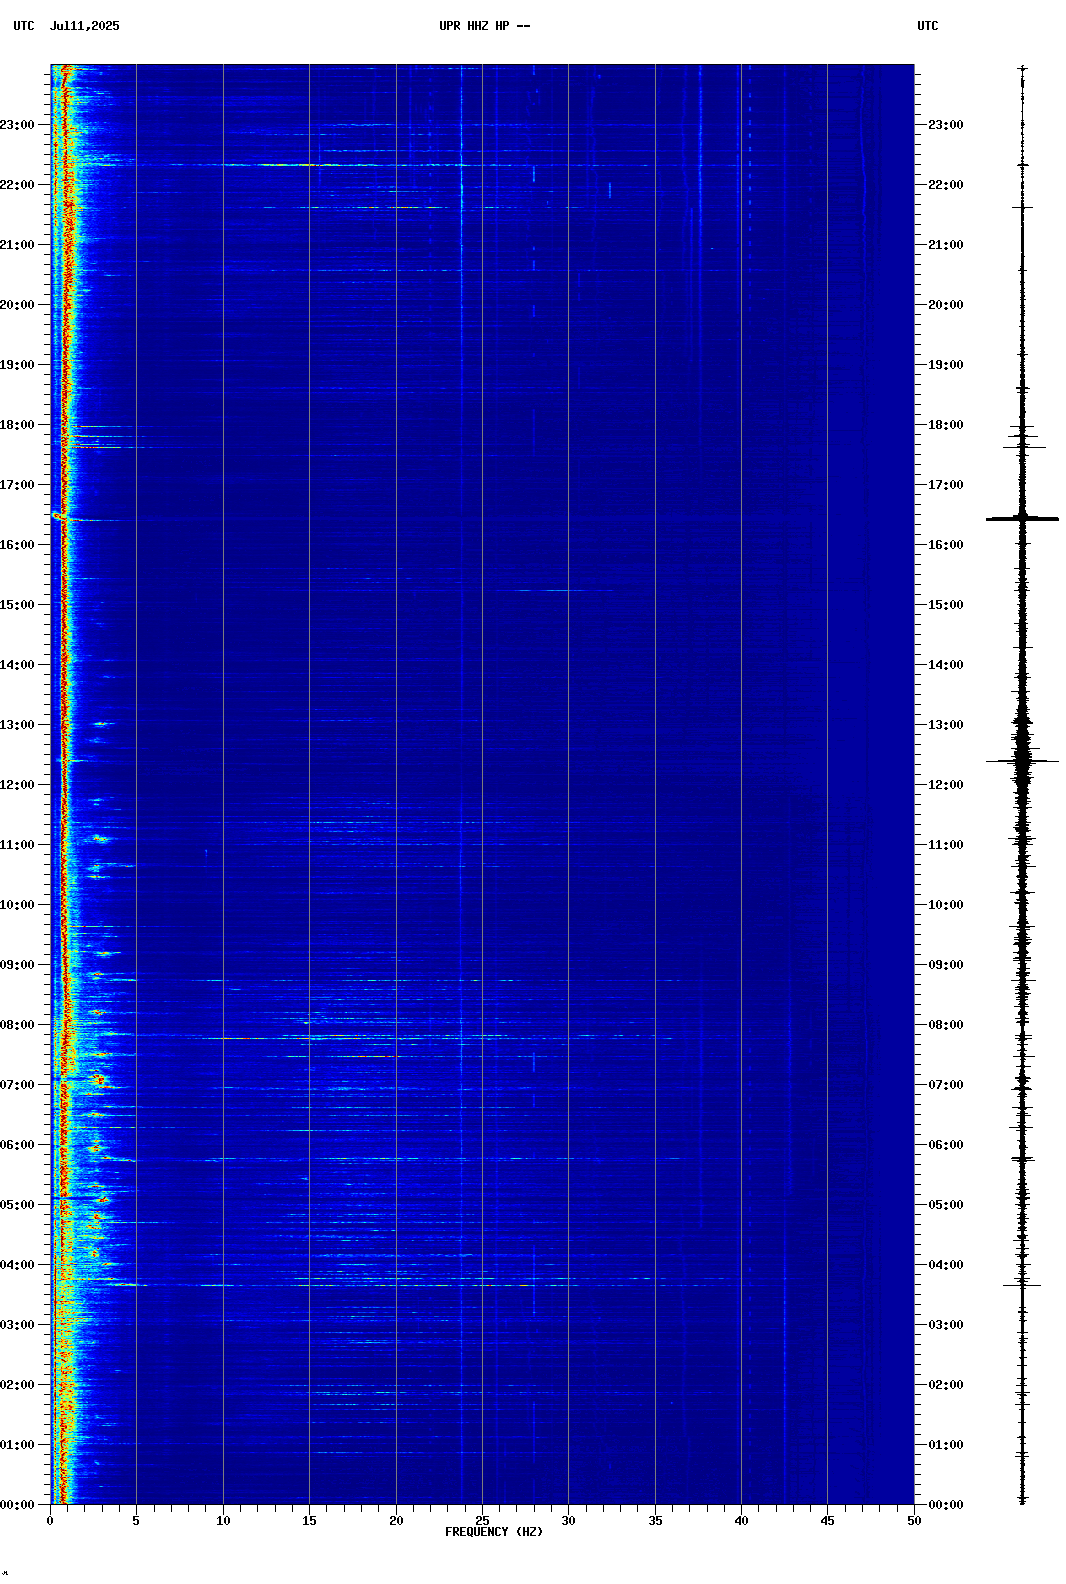This screenshot has height=1584, width=1066.
Task: Click the right-axis '22:00' time label
Action: 946,185
